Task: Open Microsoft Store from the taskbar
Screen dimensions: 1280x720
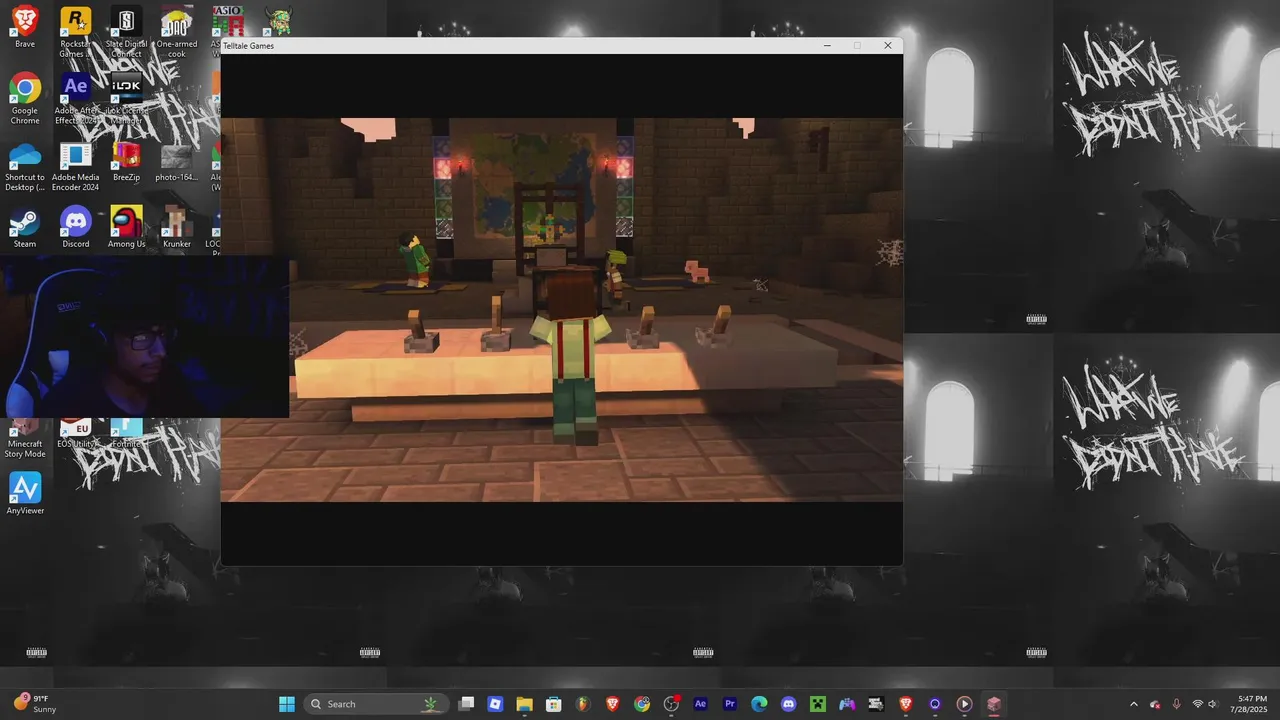Action: tap(553, 704)
